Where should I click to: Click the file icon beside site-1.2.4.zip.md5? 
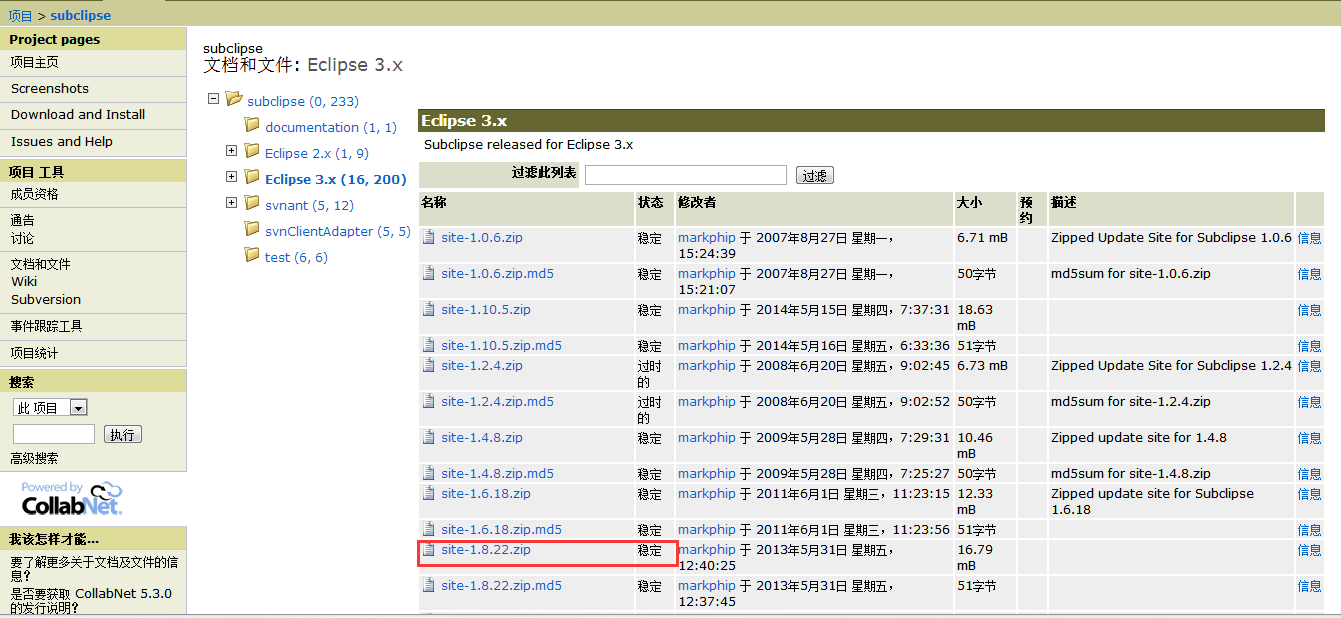pyautogui.click(x=429, y=402)
